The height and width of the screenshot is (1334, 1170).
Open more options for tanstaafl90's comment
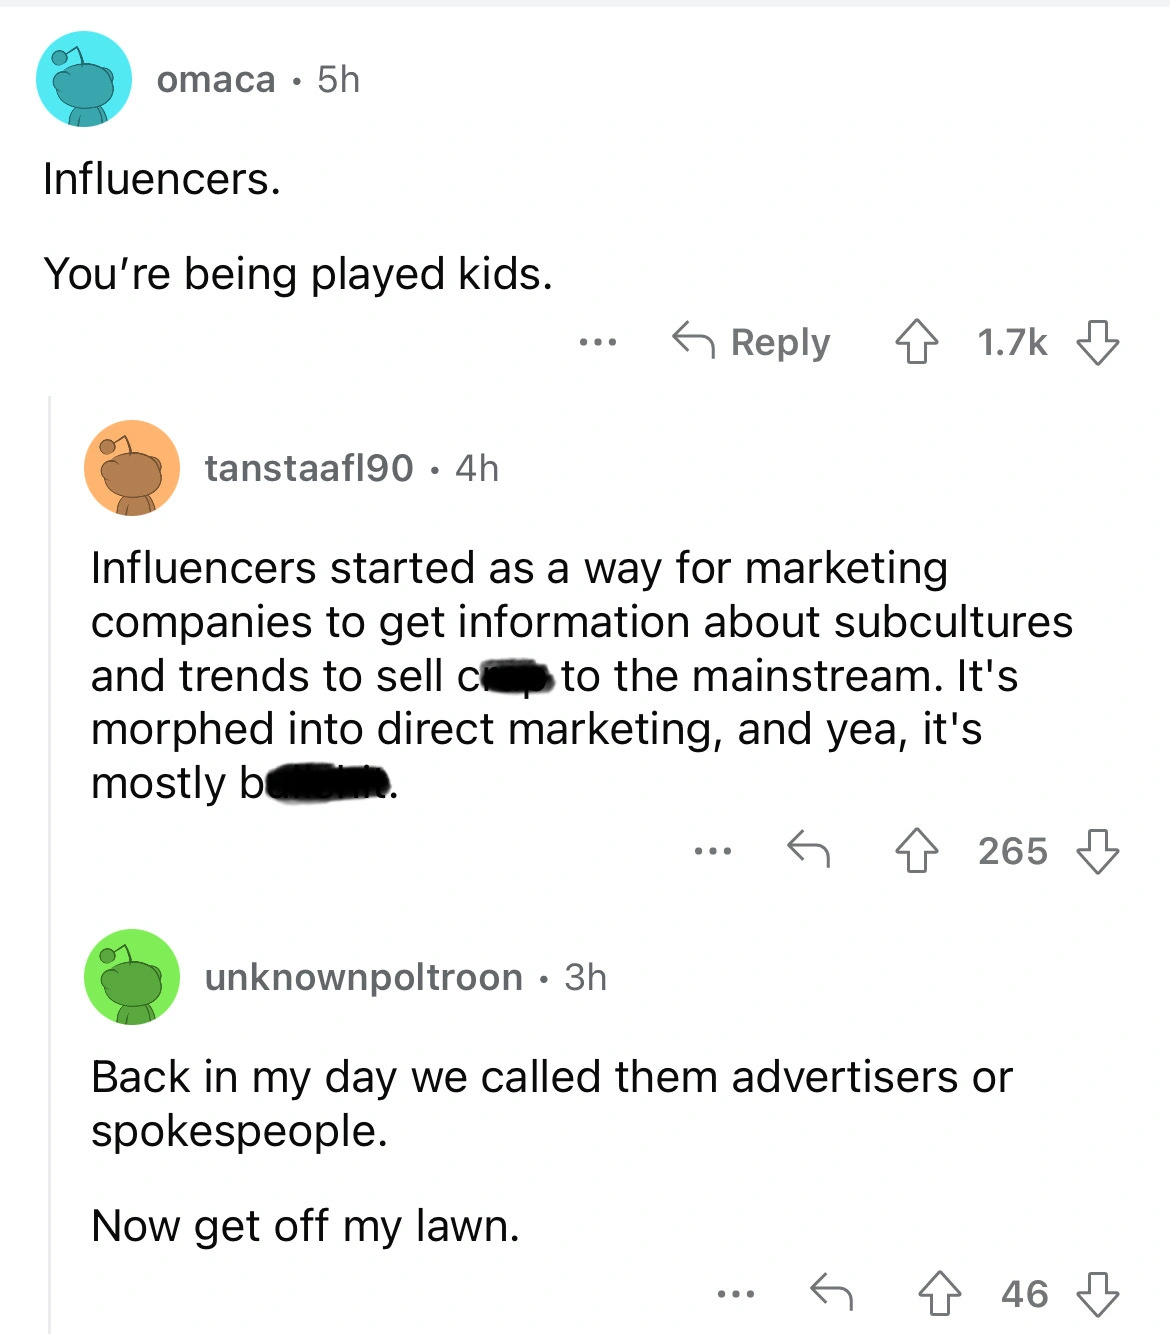click(x=713, y=852)
